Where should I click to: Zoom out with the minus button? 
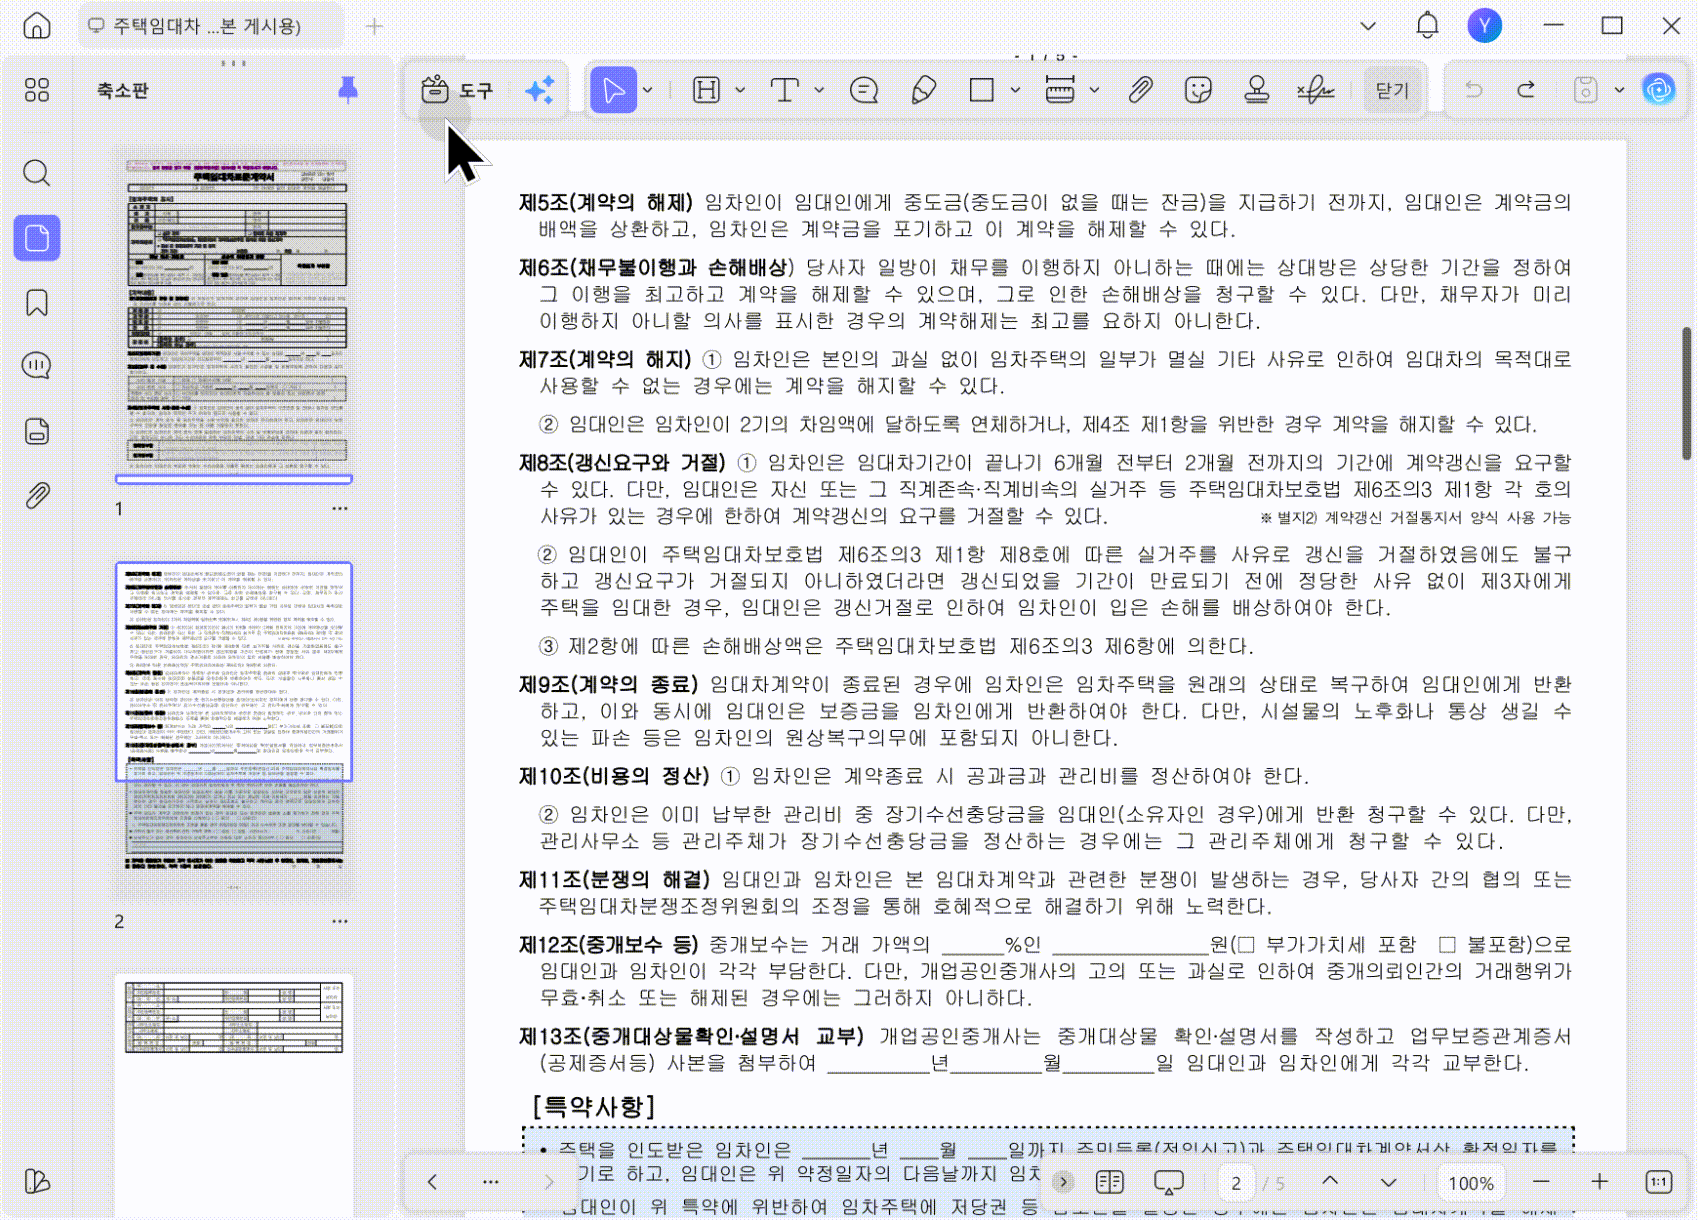click(1541, 1182)
